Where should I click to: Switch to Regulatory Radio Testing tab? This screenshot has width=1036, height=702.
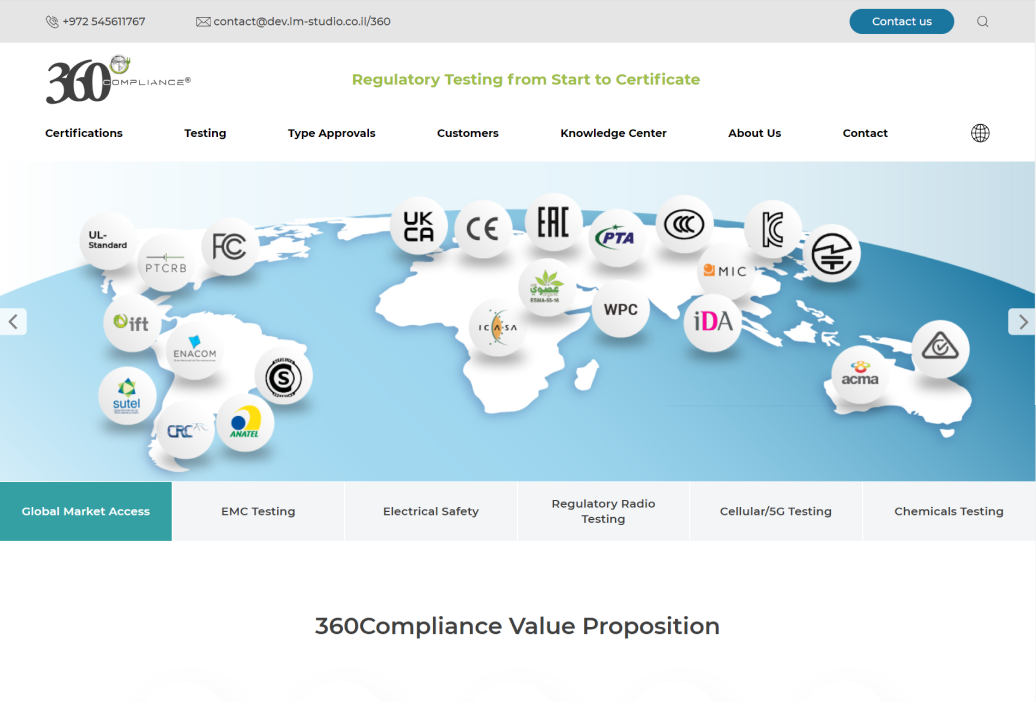(603, 511)
